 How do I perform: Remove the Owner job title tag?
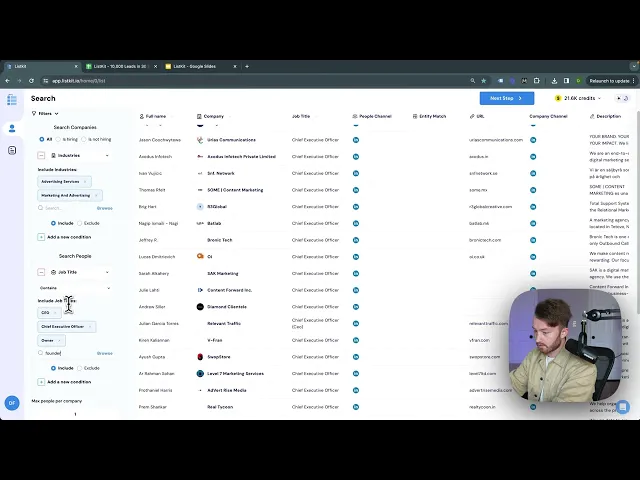[x=59, y=340]
